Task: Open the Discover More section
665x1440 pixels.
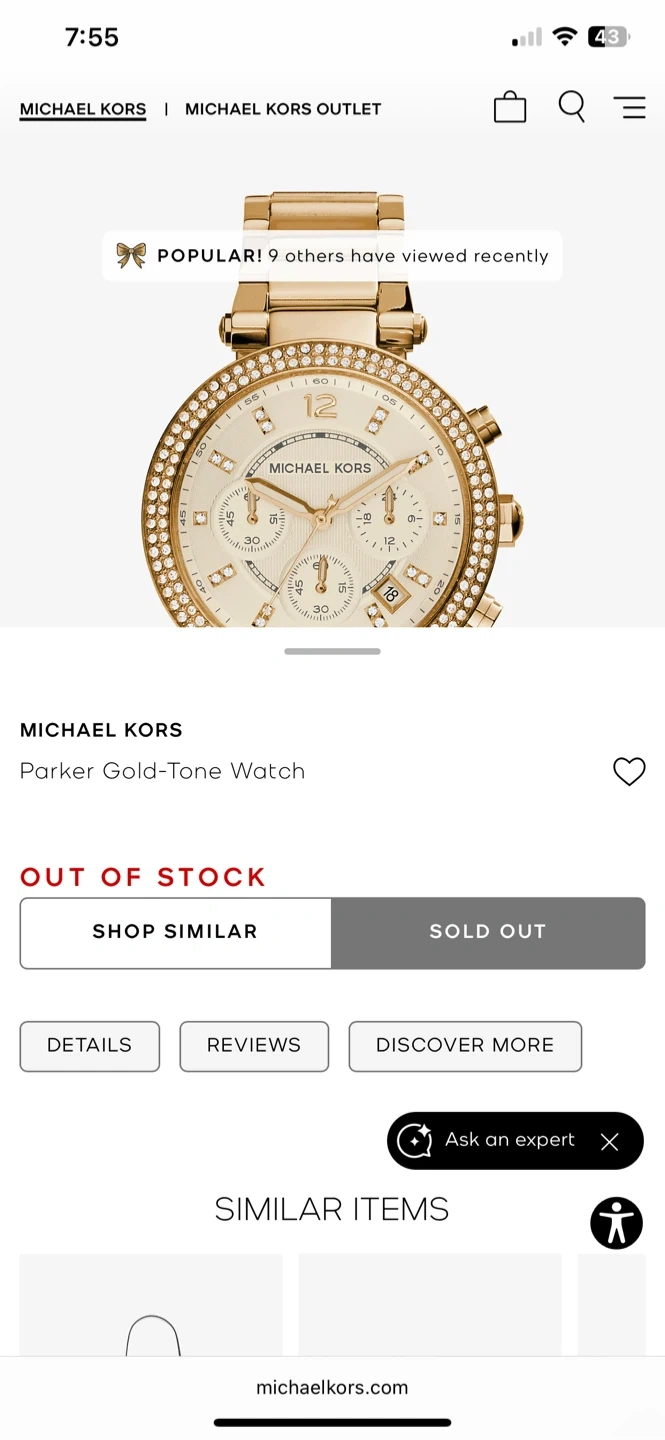Action: click(x=465, y=1045)
